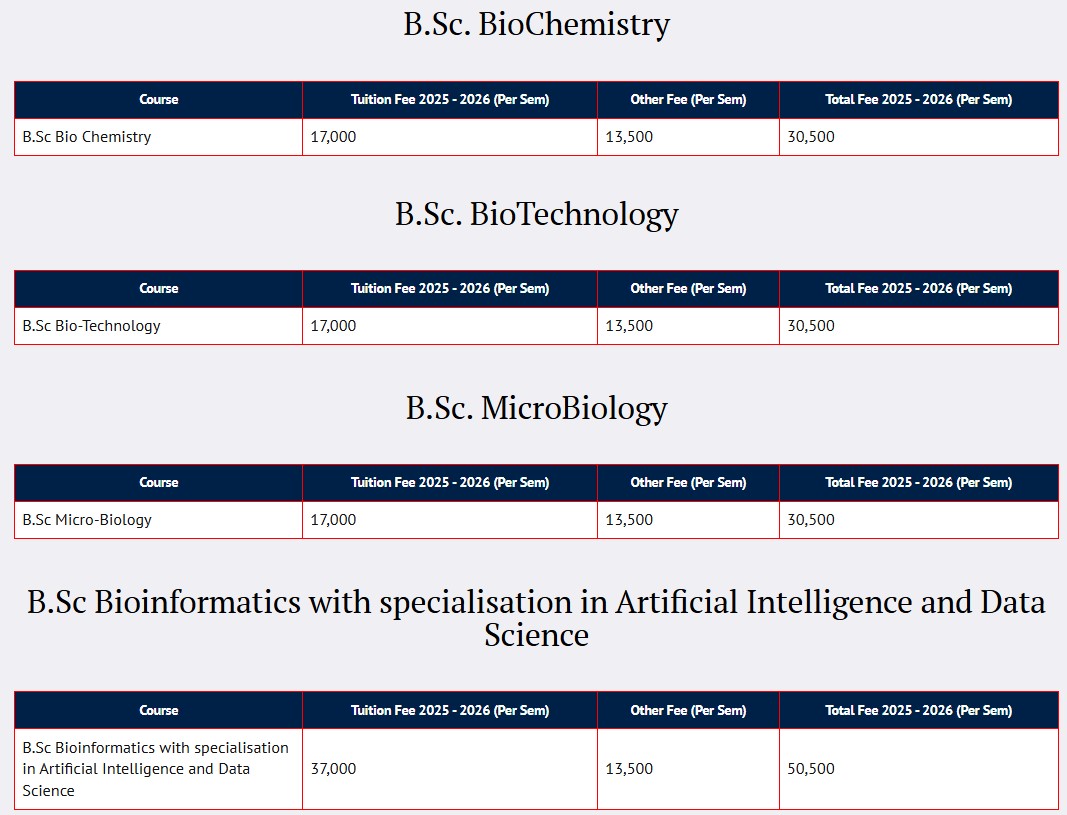Click MicroBiology table's Total Fee header

[918, 483]
